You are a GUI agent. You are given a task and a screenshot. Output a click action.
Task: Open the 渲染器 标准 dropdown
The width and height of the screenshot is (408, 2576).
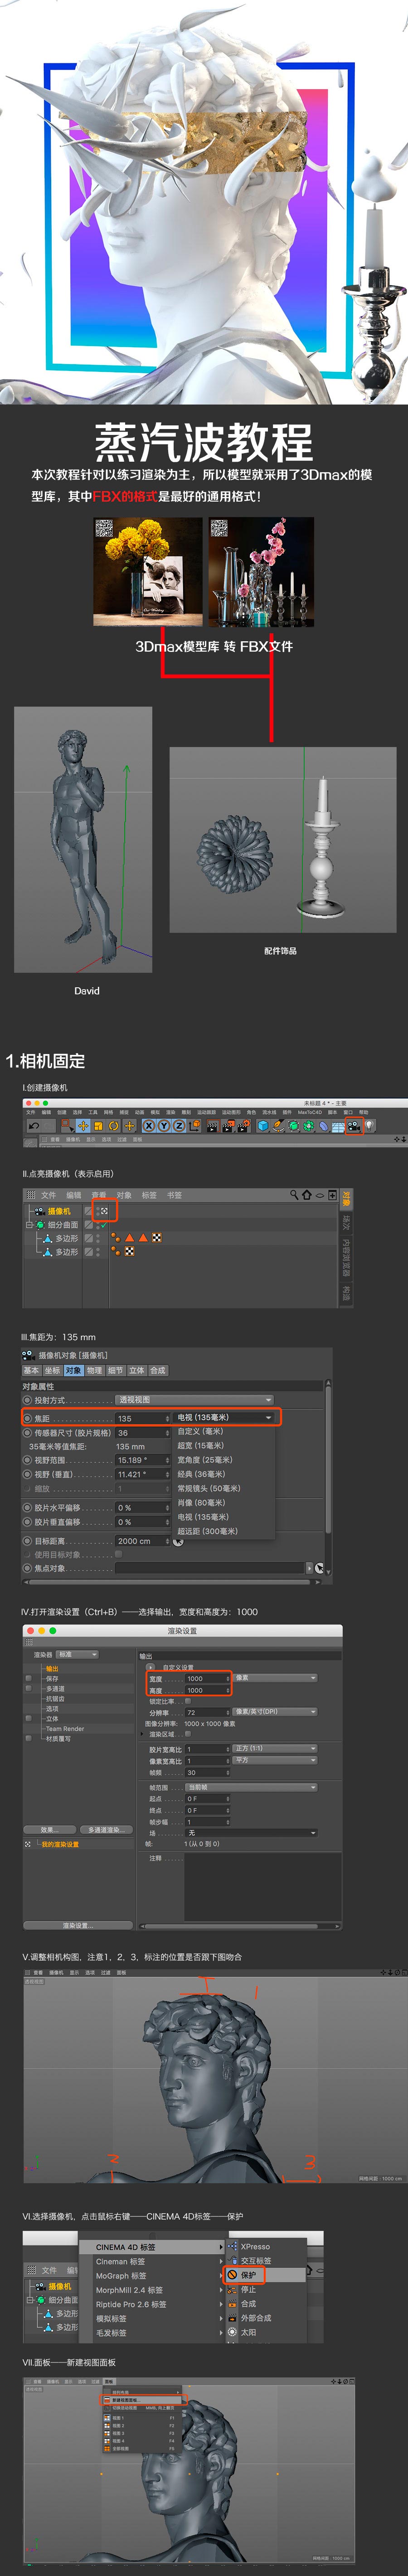[77, 1654]
